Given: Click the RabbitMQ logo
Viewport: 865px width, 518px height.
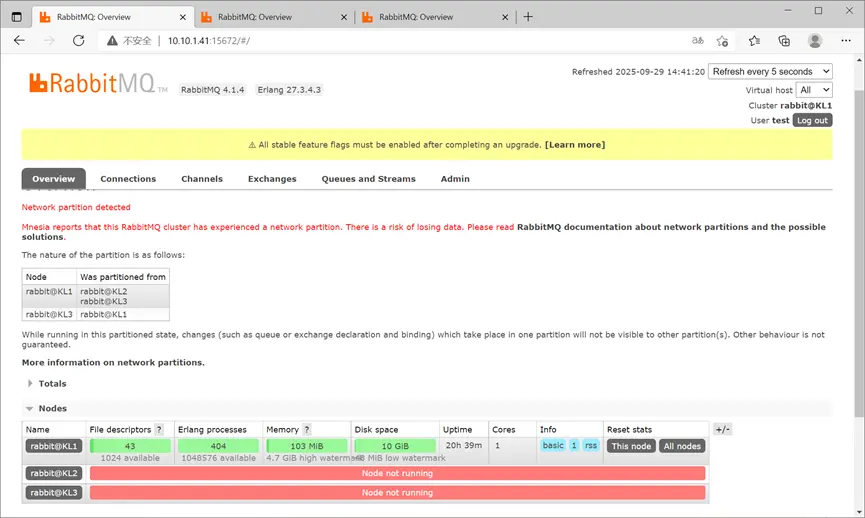Looking at the screenshot, I should (x=92, y=84).
